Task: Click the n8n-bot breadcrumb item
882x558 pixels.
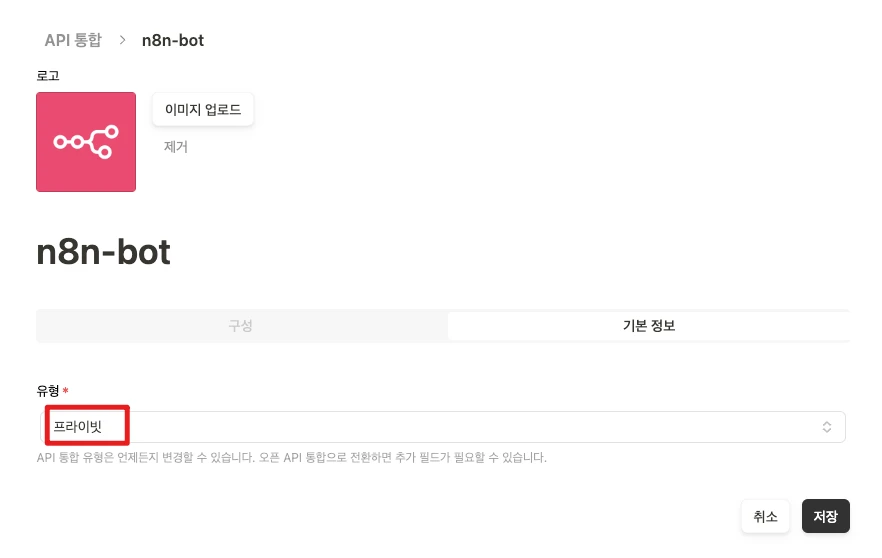Action: tap(173, 40)
